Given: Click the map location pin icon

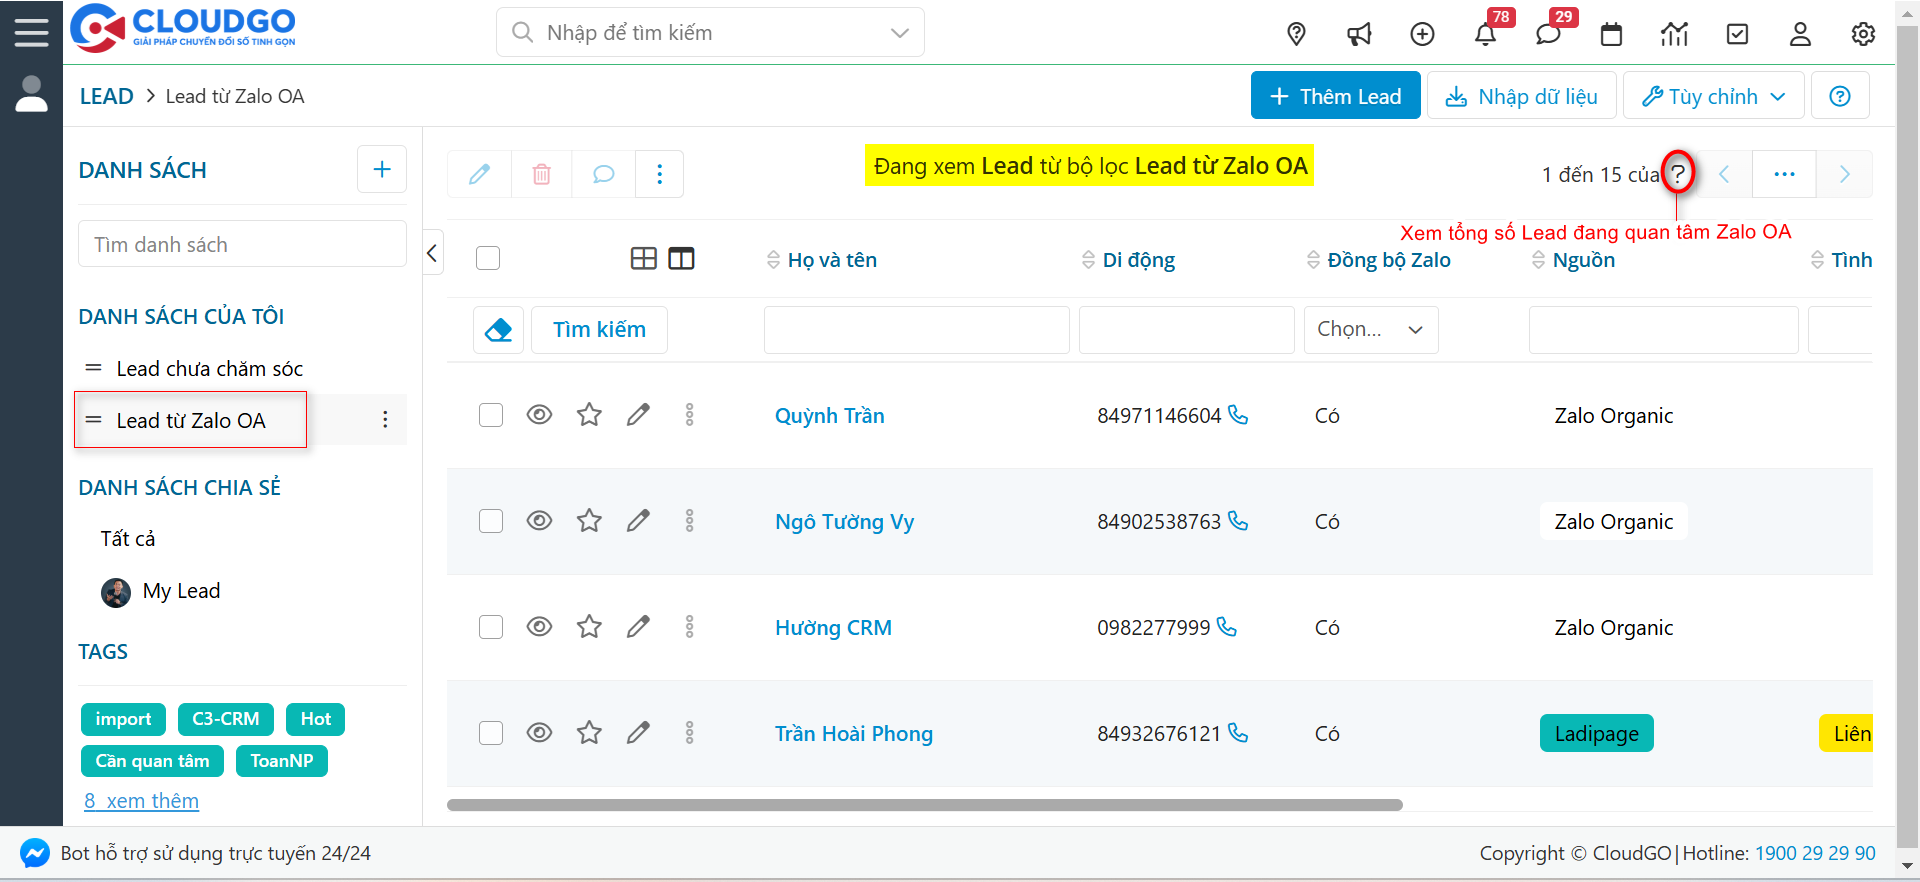Looking at the screenshot, I should pos(1296,34).
